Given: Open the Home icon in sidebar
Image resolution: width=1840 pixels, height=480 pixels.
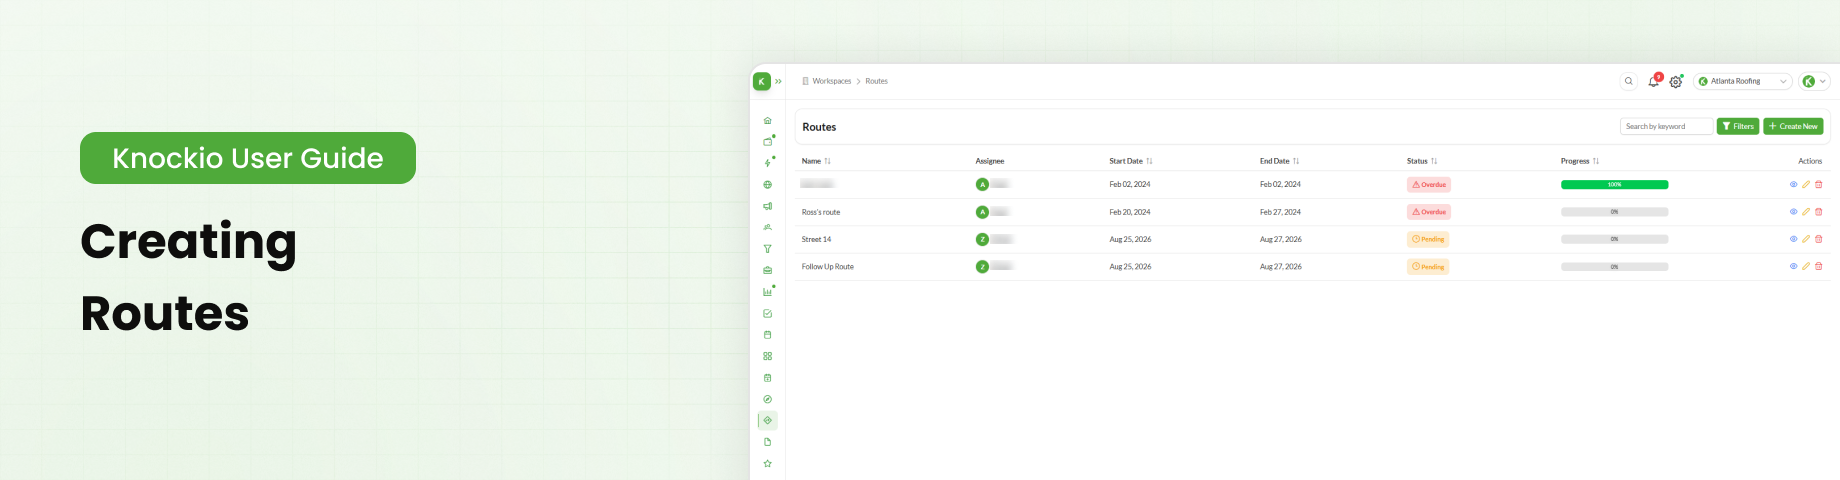Looking at the screenshot, I should click(x=767, y=121).
